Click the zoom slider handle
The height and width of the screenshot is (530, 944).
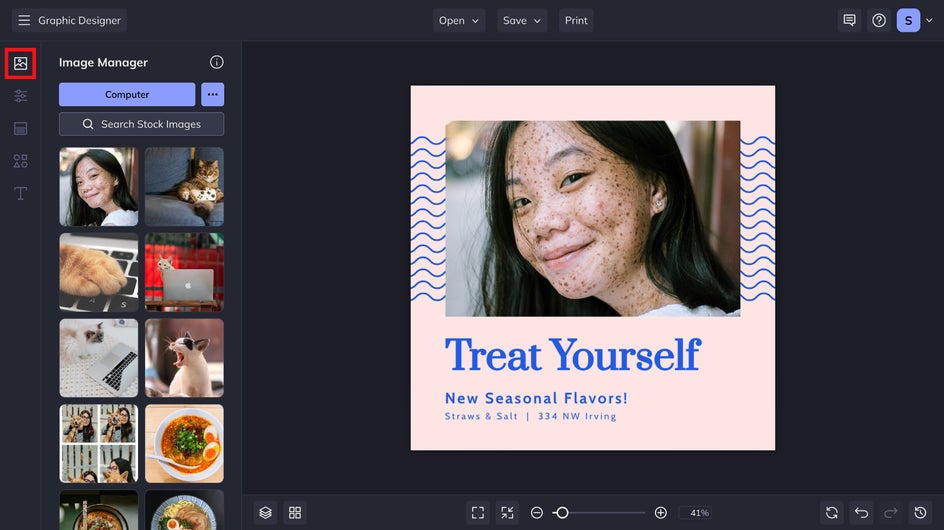(562, 513)
